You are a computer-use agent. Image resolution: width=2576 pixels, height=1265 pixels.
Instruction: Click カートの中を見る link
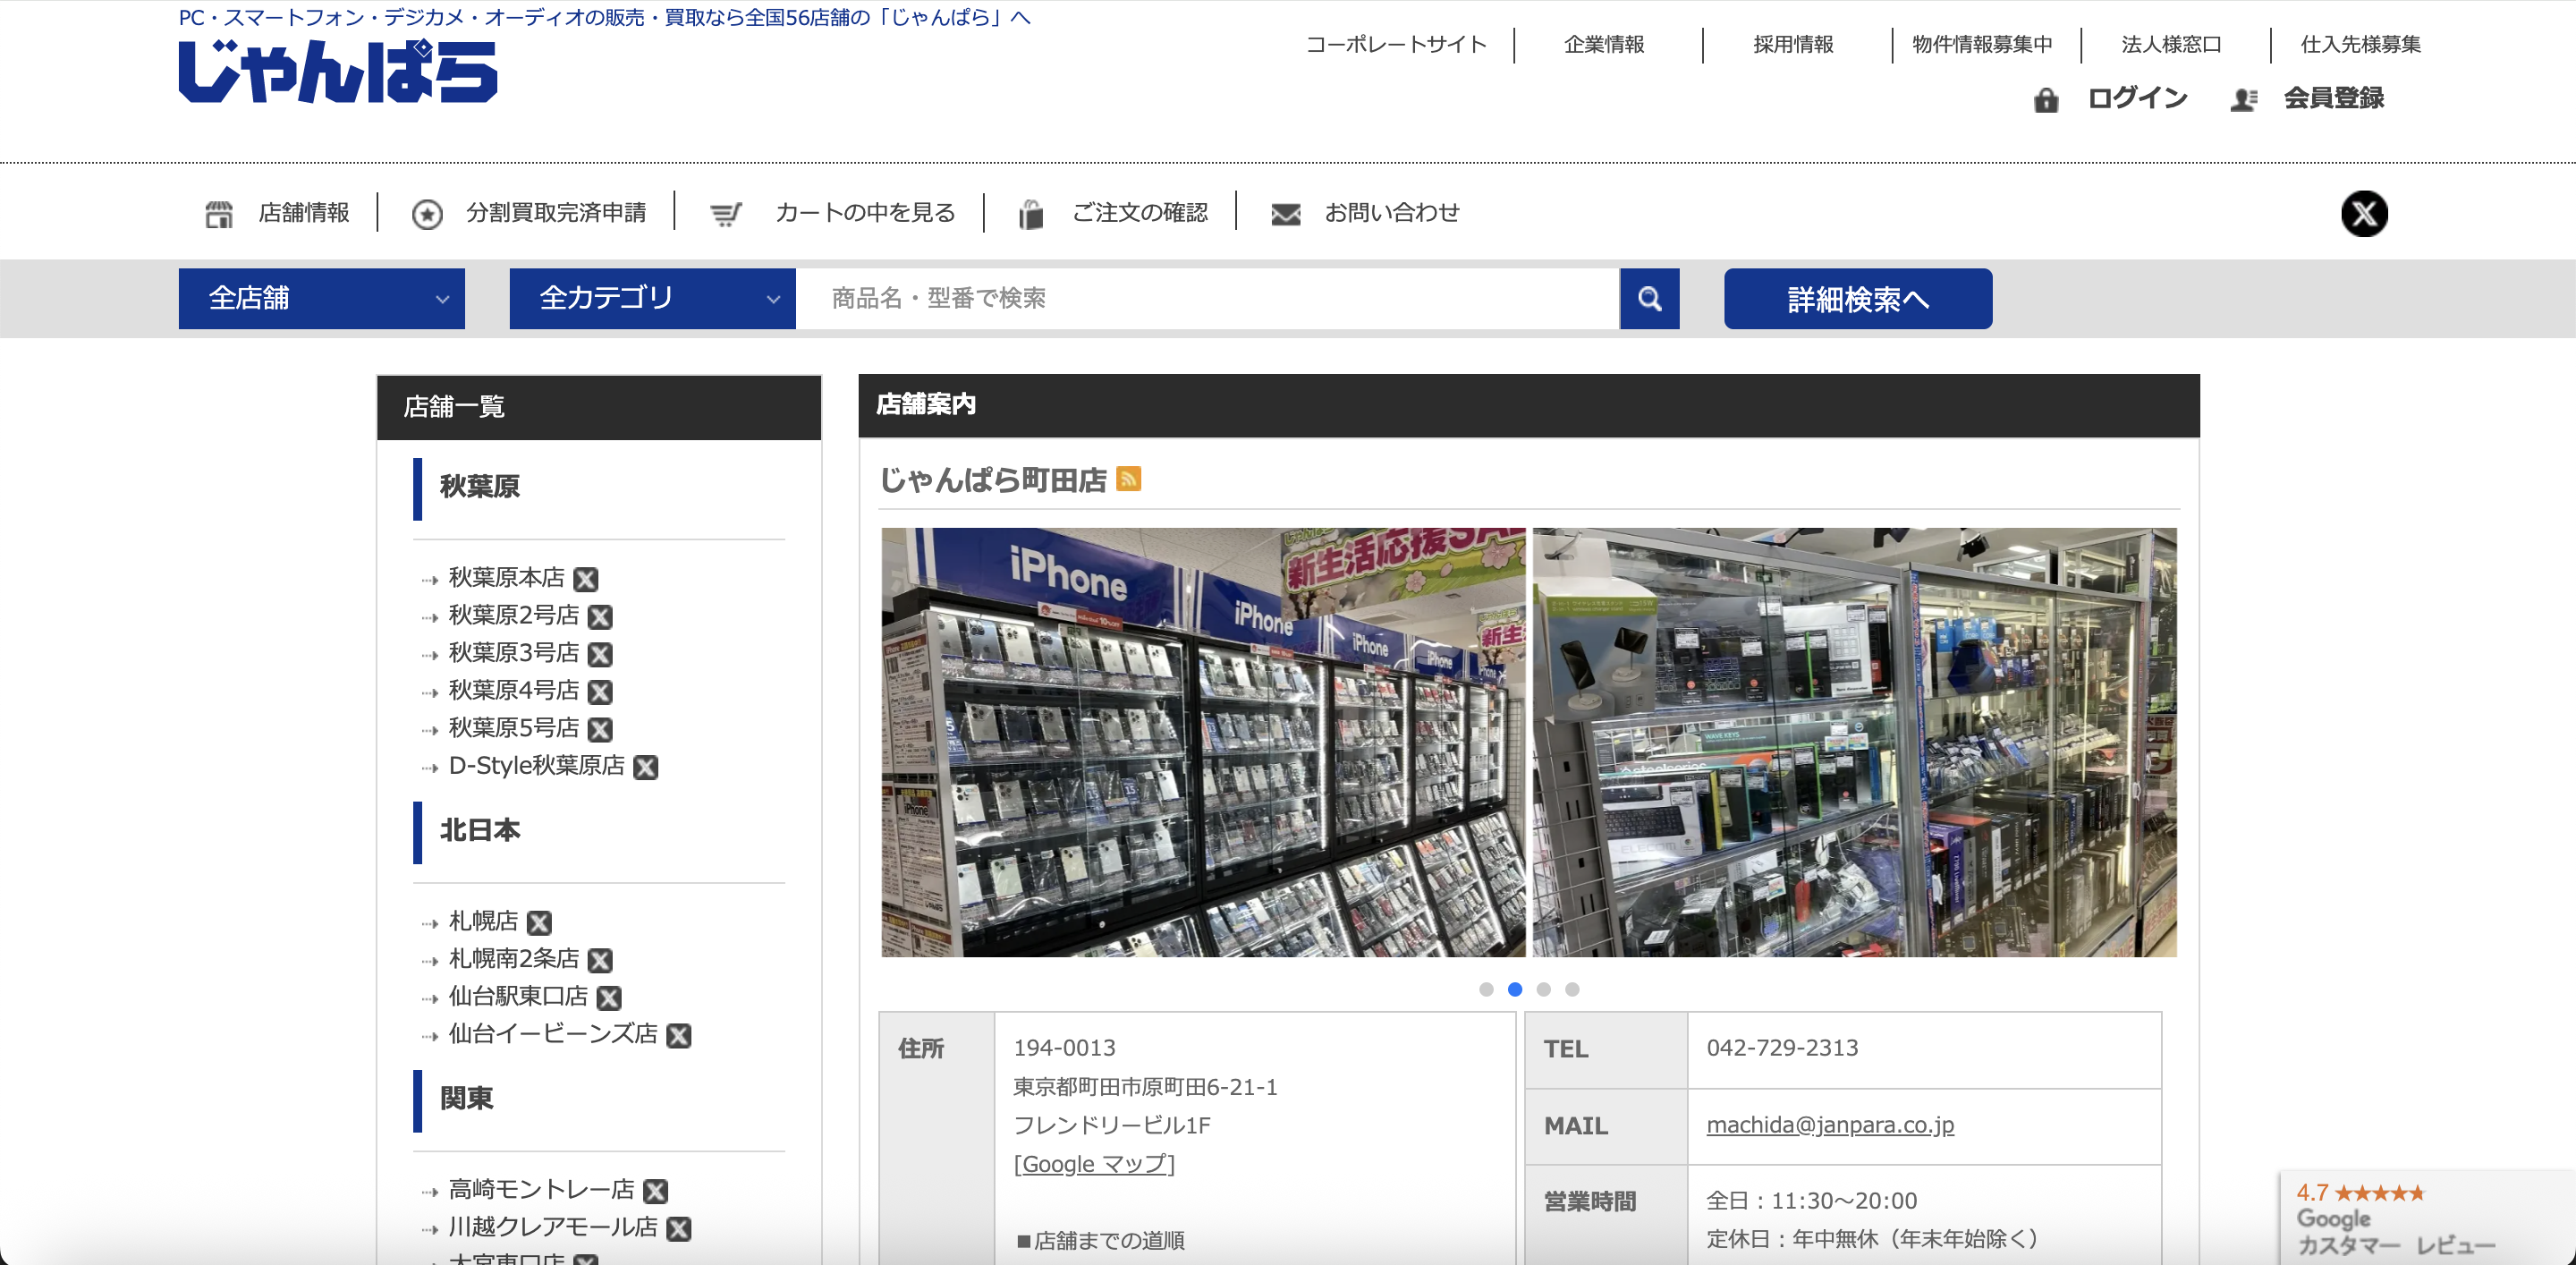tap(865, 213)
